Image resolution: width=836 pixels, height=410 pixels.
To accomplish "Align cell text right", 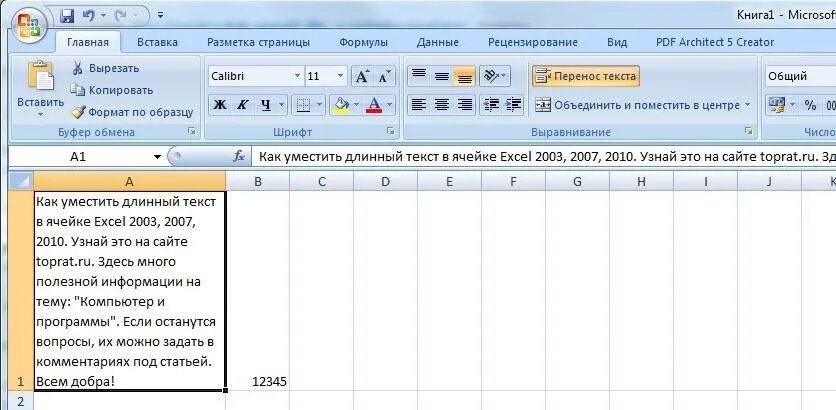I will [x=464, y=105].
